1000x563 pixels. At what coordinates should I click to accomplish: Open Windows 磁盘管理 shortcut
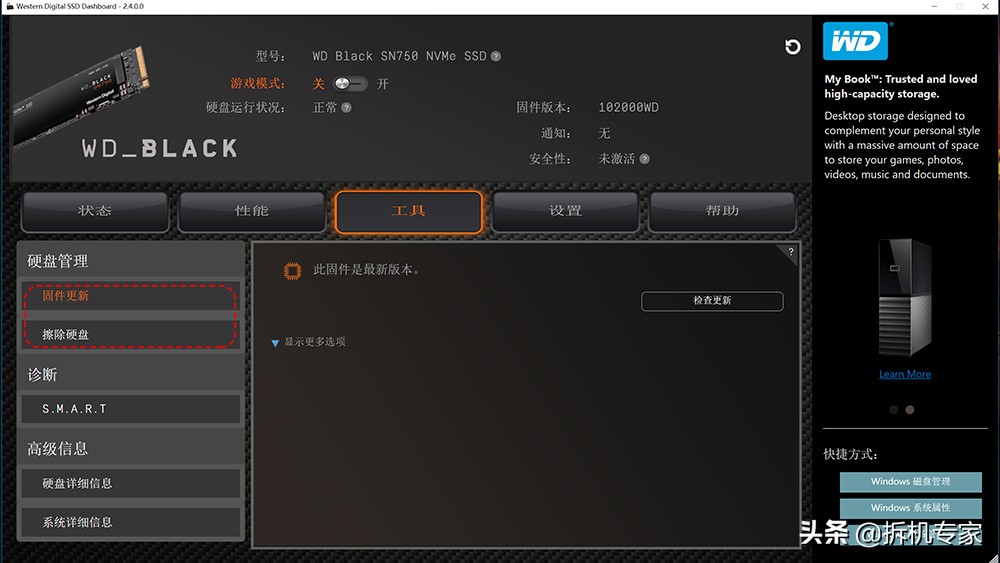[x=910, y=482]
